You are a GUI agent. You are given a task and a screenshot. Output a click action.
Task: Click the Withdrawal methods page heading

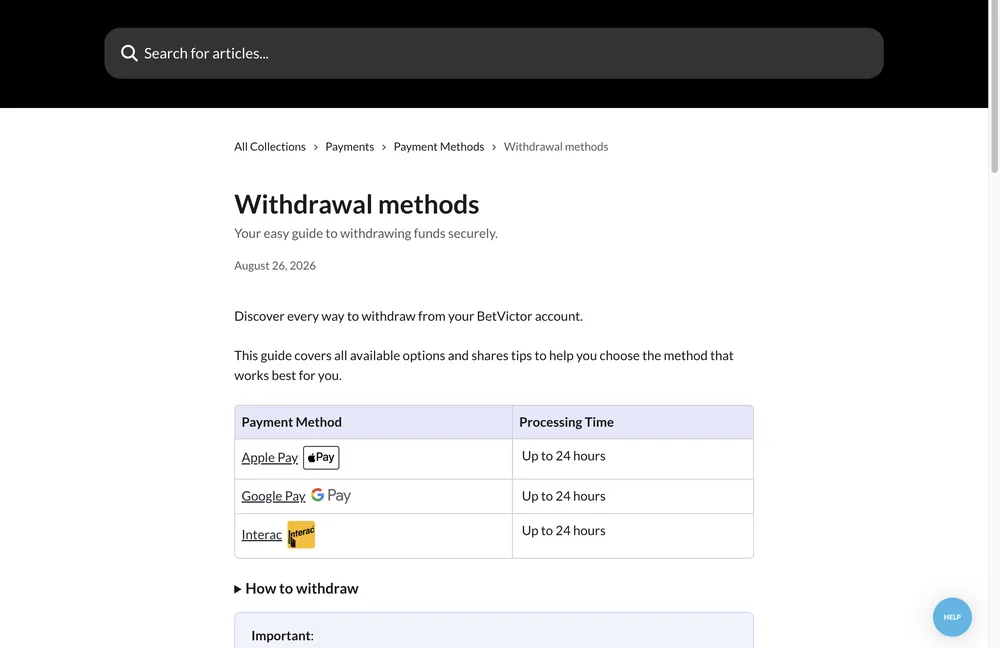point(357,204)
